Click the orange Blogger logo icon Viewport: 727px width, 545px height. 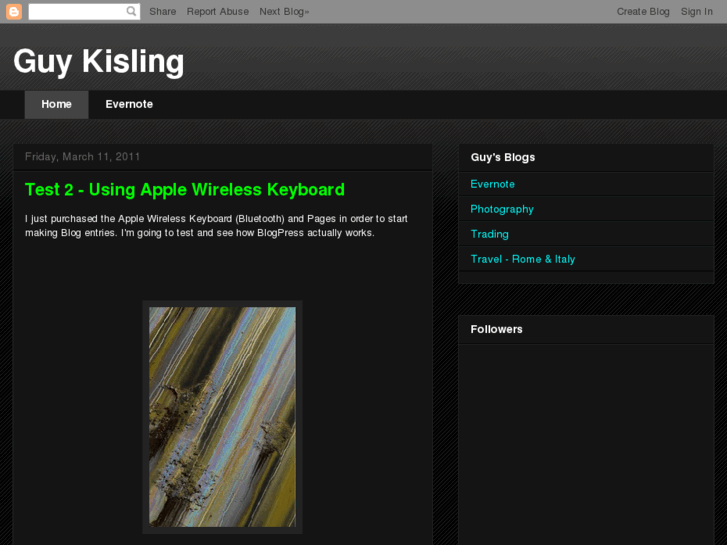coord(14,12)
